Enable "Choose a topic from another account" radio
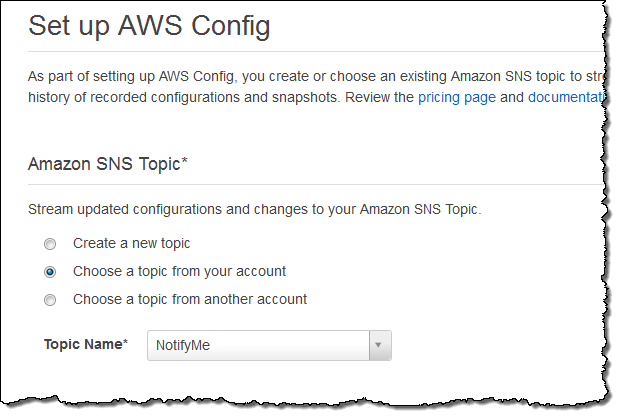619x416 pixels. pos(50,299)
